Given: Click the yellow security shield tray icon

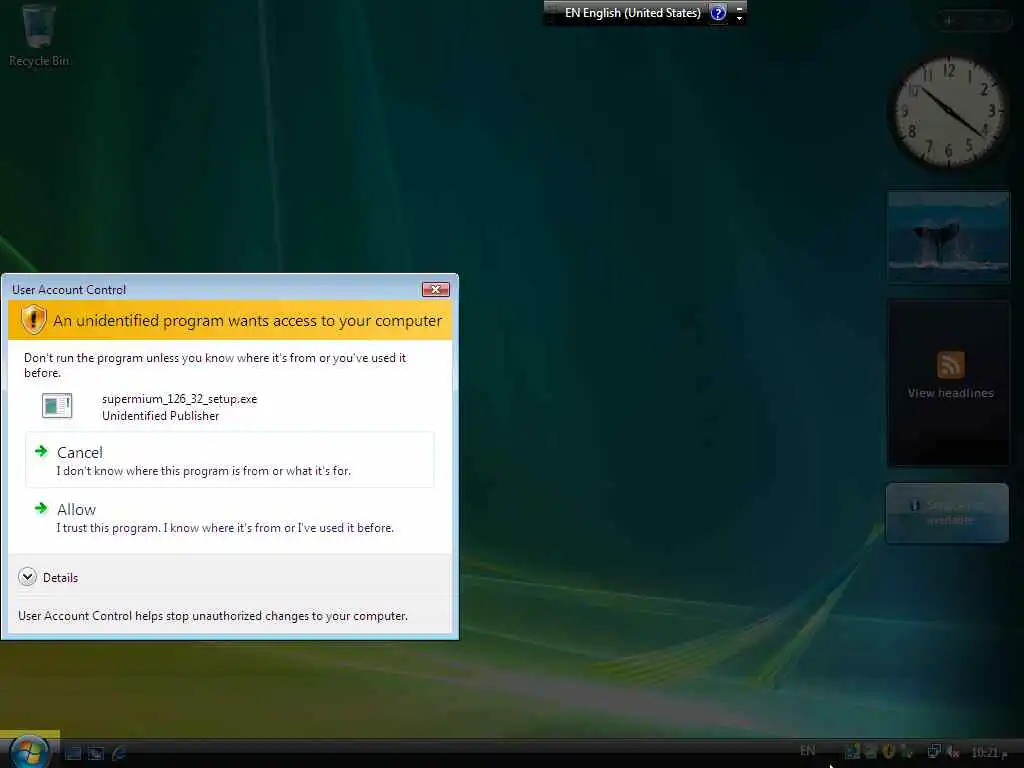Looking at the screenshot, I should [889, 752].
